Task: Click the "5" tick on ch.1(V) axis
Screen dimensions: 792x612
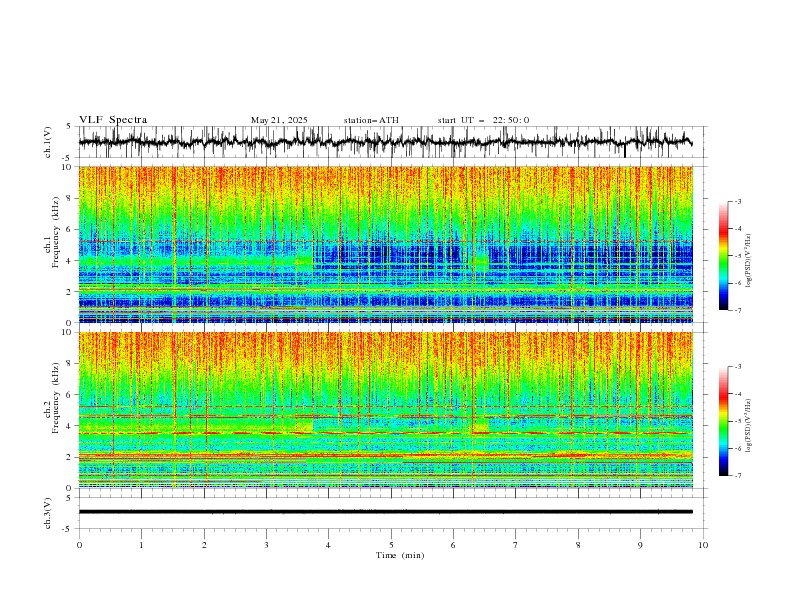Action: (x=69, y=127)
